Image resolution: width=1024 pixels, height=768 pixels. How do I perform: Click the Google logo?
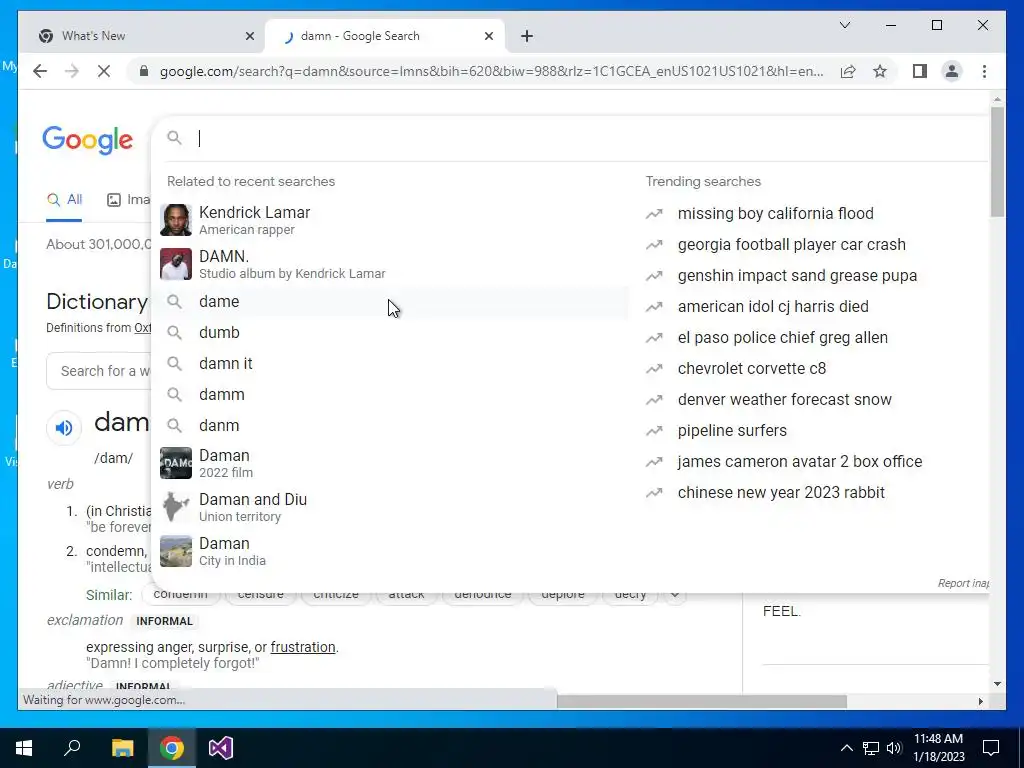88,139
